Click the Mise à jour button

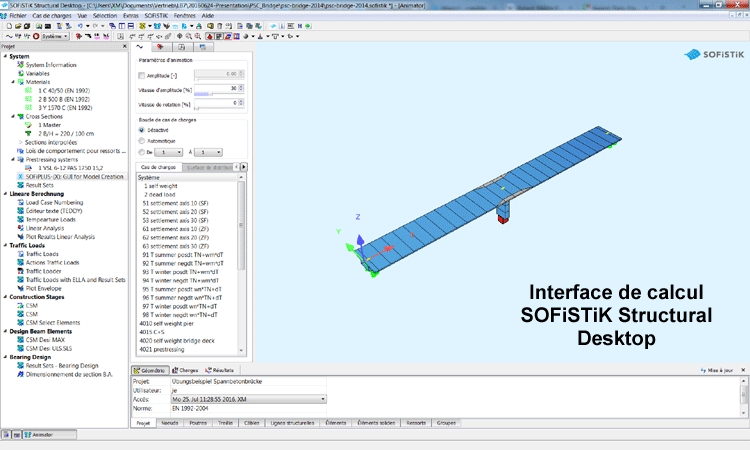[717, 370]
